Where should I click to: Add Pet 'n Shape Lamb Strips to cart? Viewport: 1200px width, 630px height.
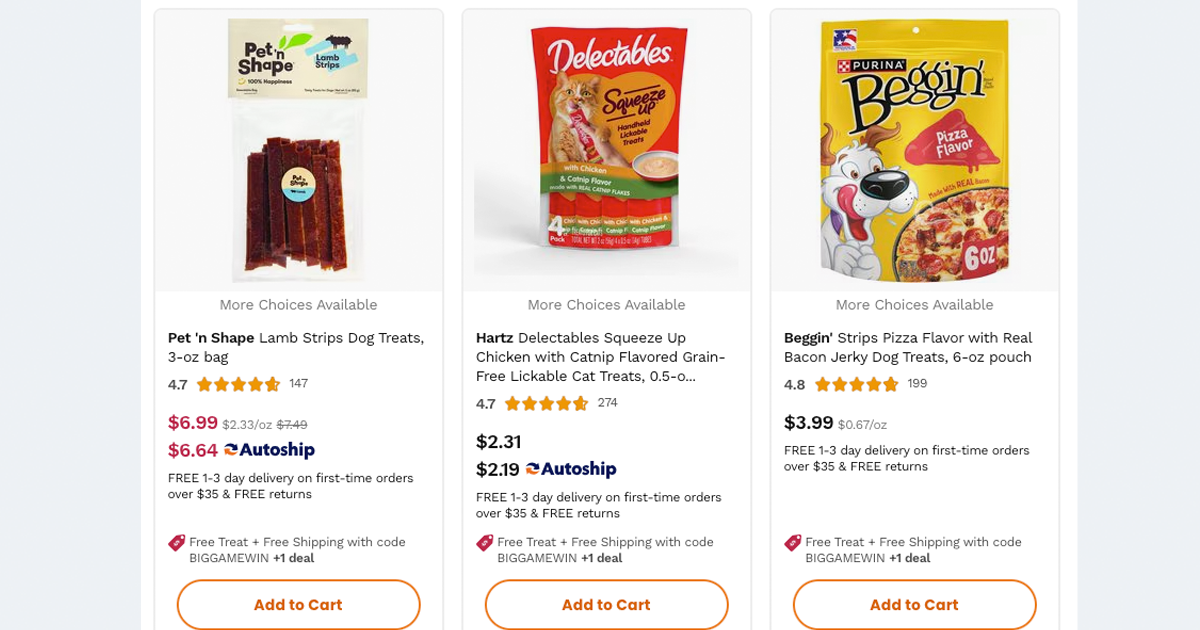click(298, 605)
